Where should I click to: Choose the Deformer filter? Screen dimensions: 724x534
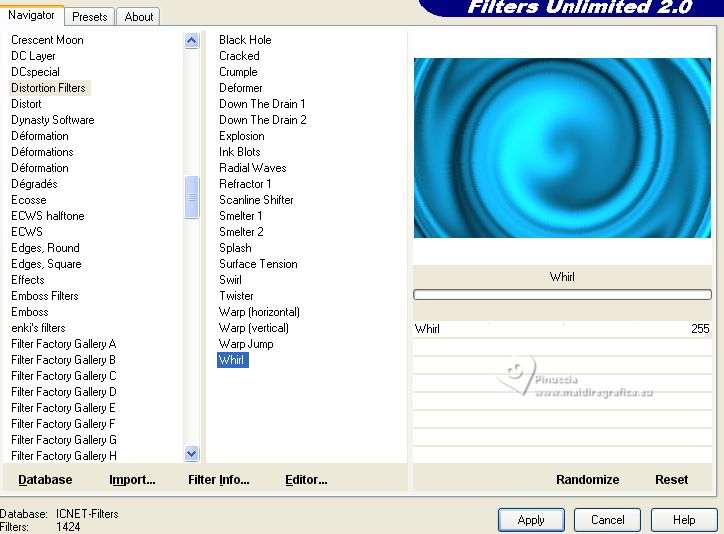tap(241, 88)
